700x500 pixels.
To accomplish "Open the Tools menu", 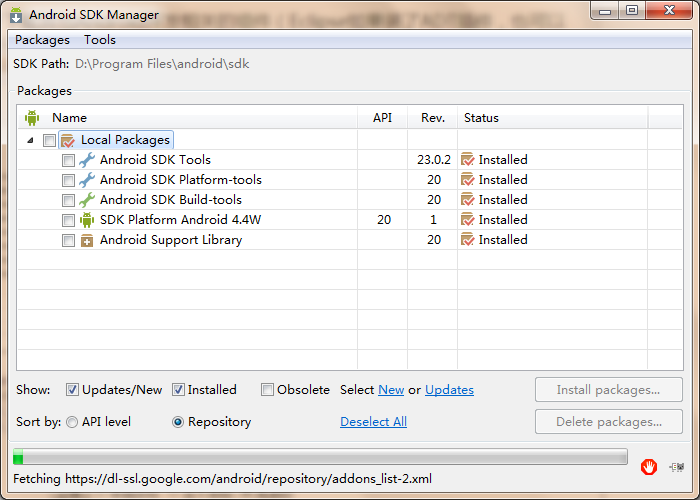I will (x=100, y=40).
